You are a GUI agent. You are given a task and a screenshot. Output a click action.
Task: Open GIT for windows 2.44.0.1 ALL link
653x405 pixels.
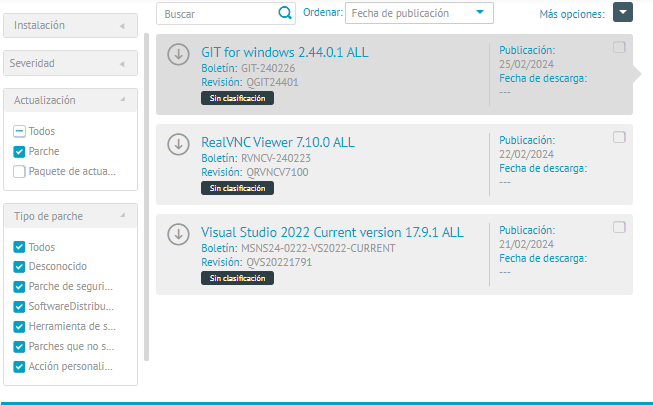pos(285,52)
